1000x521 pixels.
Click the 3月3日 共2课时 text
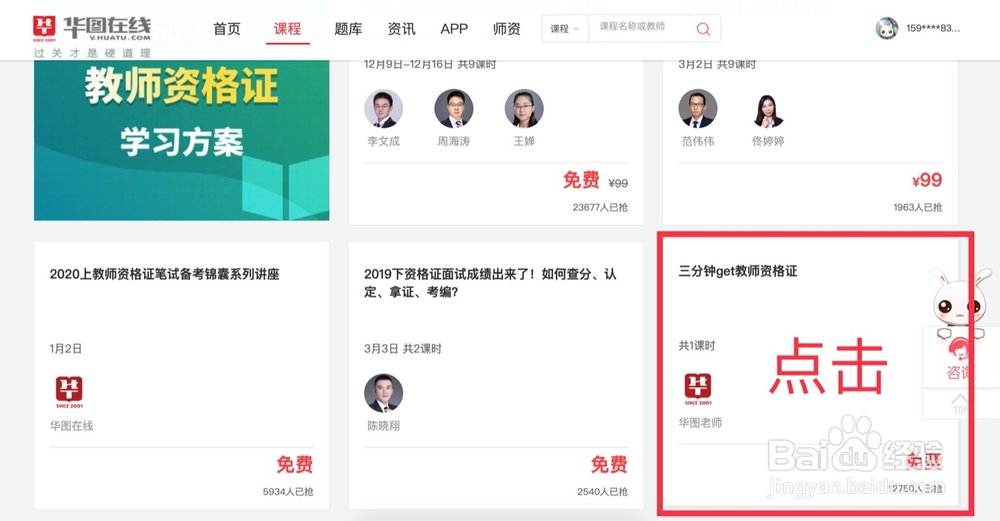point(402,349)
